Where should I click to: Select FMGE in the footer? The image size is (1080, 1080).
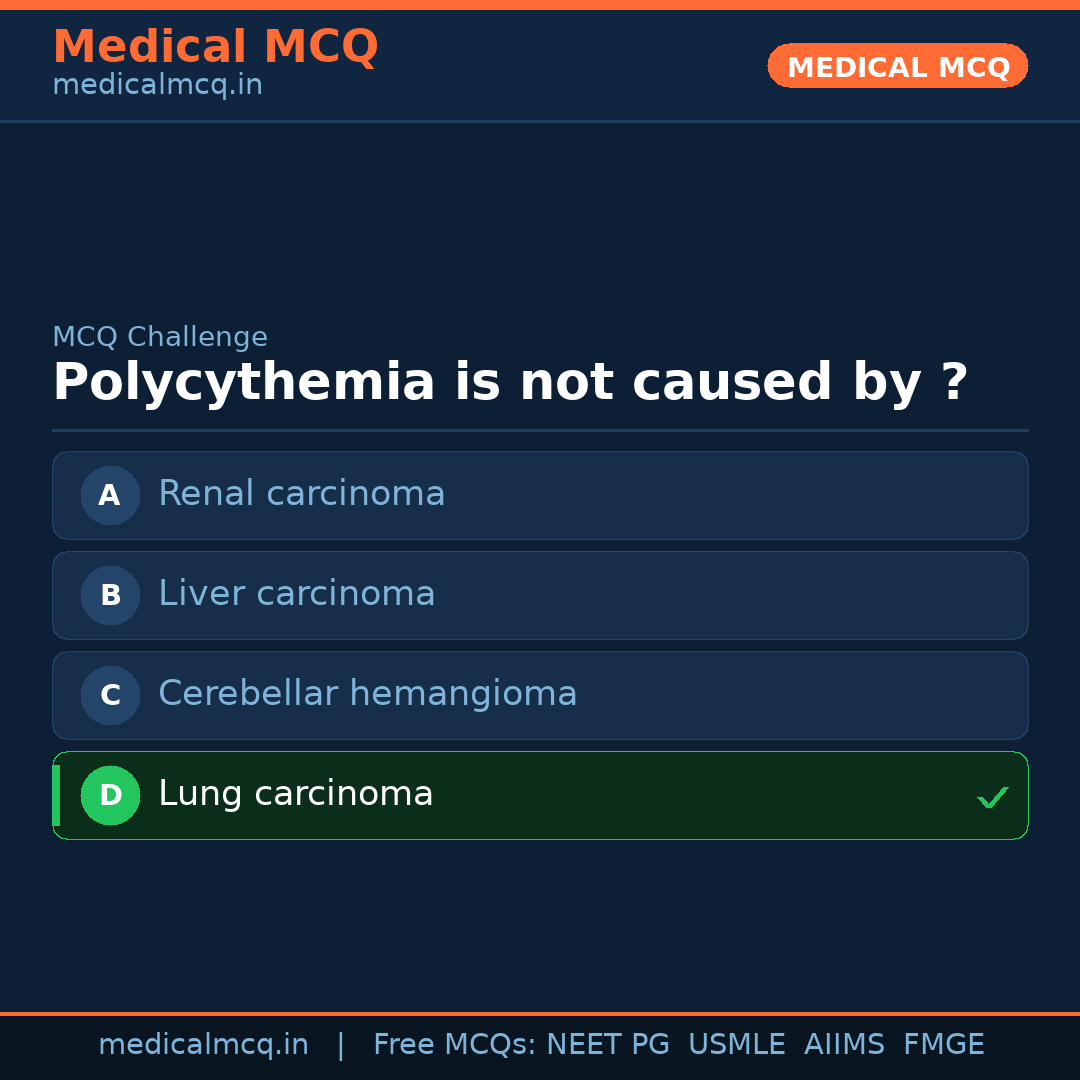943,1045
